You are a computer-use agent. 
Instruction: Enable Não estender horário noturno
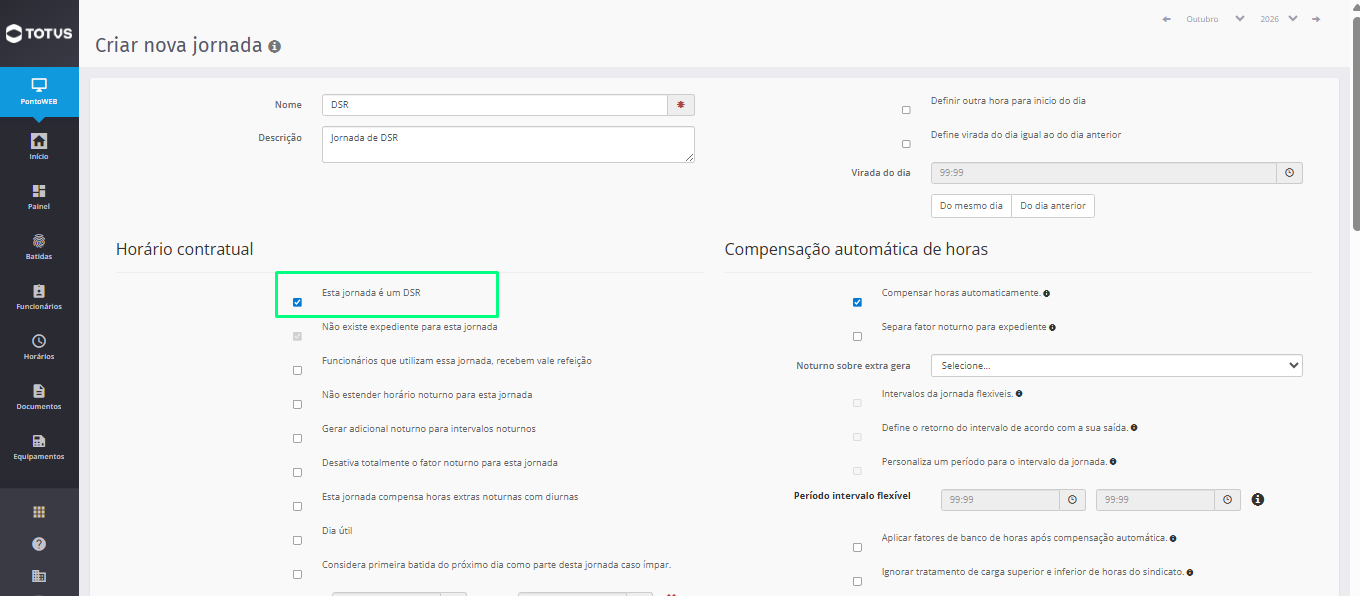pos(297,404)
